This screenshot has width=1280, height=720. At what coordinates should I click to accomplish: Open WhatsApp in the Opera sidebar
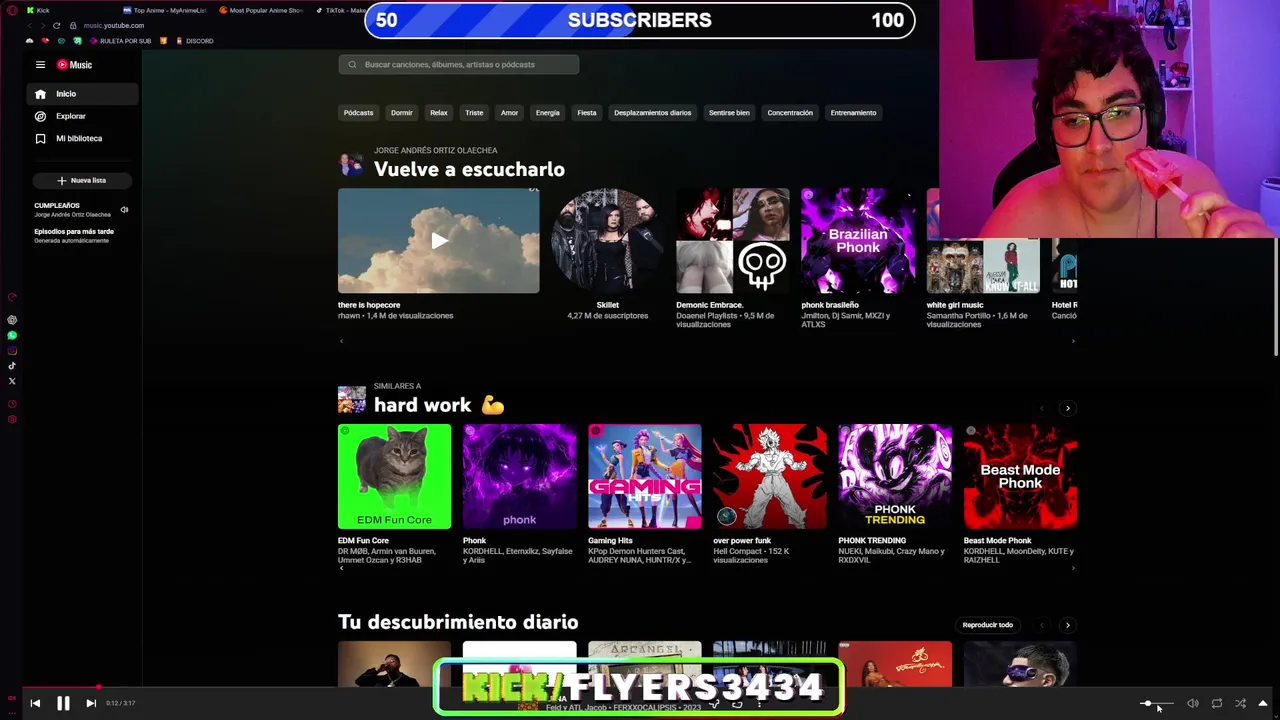pos(12,336)
